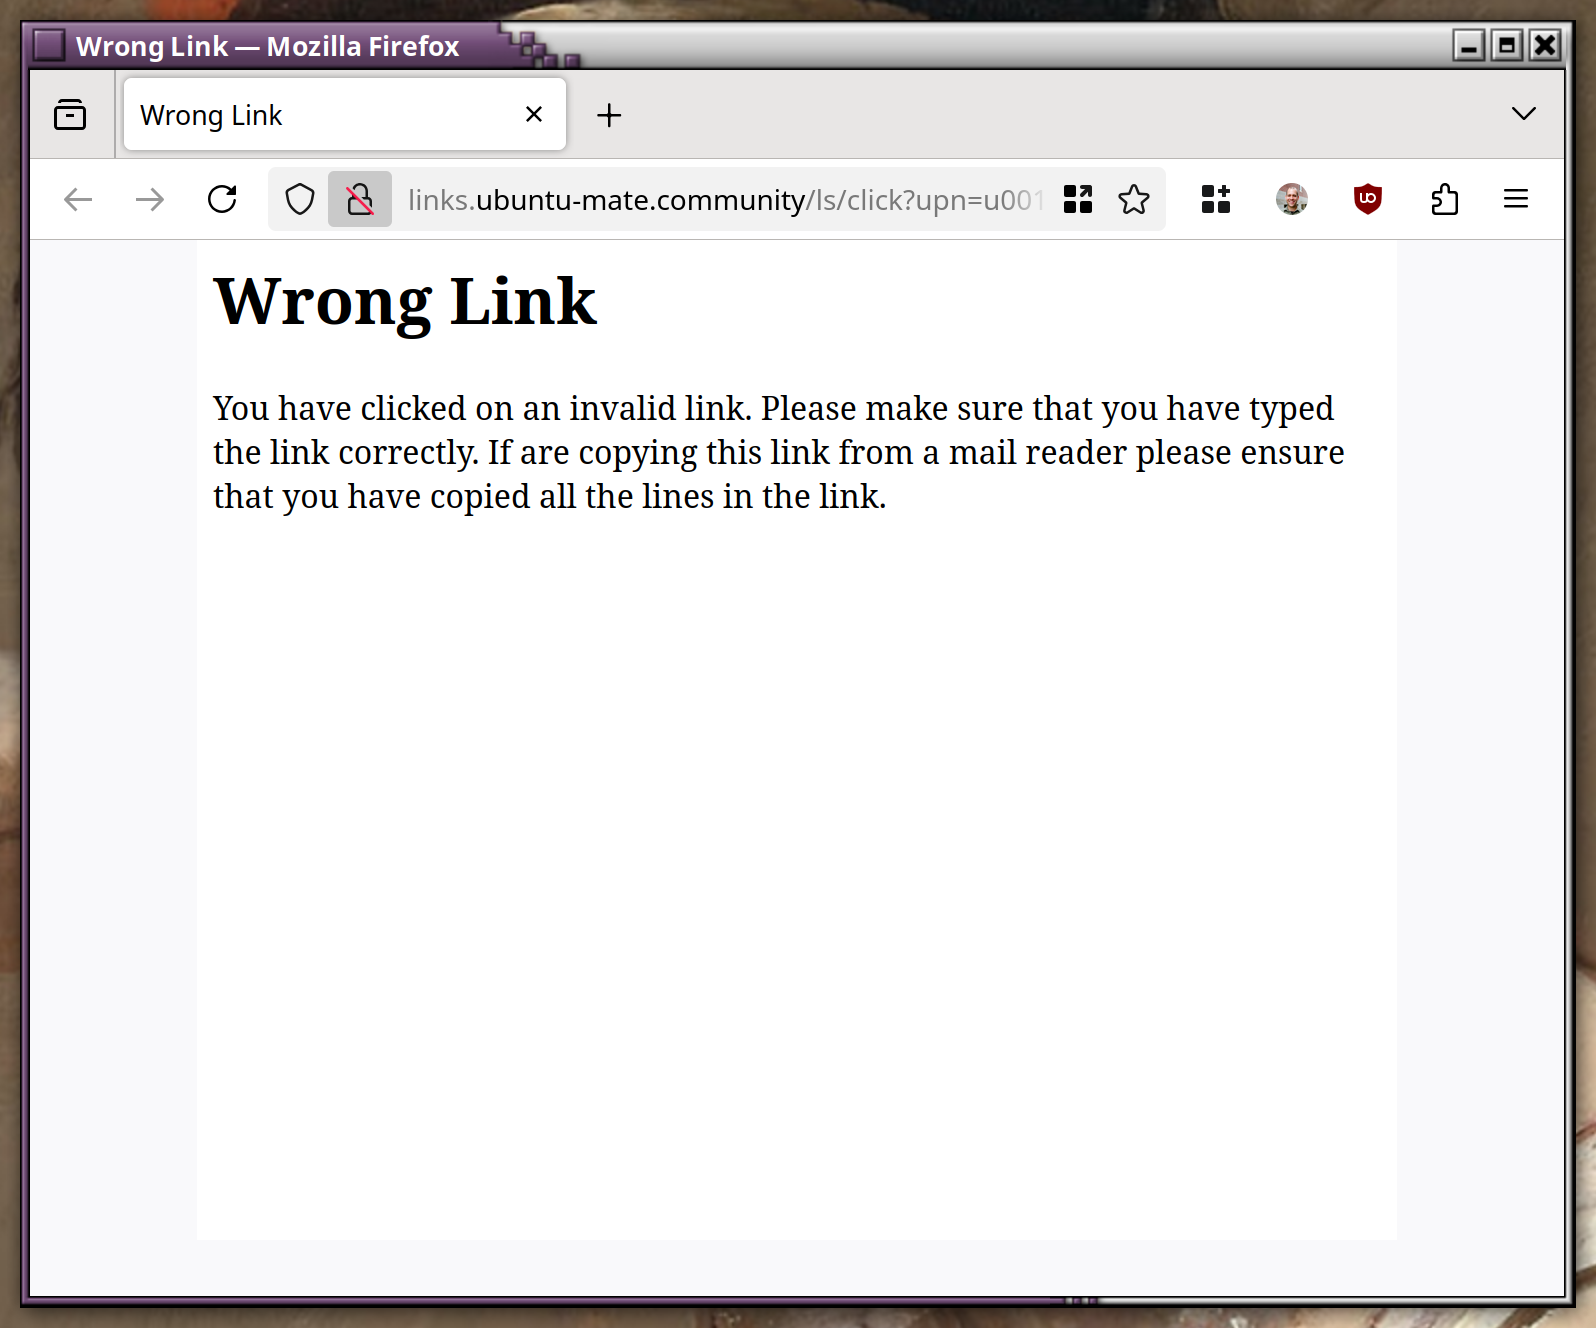Maximize the Firefox window
1596x1328 pixels.
pyautogui.click(x=1506, y=46)
